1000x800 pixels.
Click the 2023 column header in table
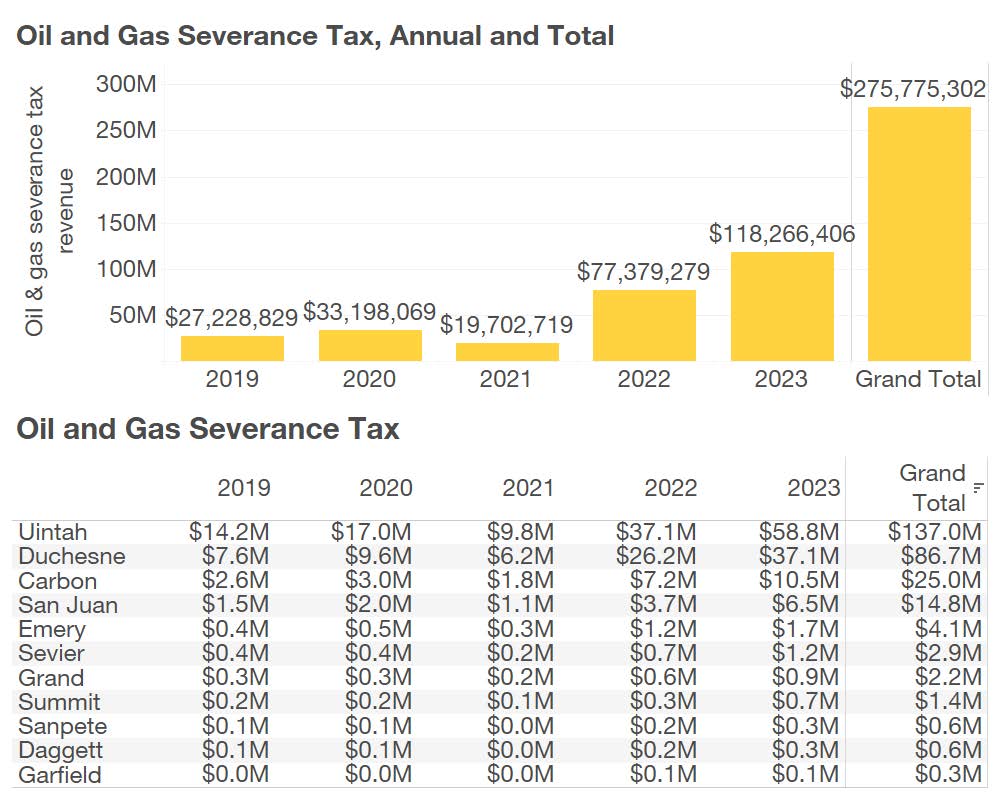(813, 488)
